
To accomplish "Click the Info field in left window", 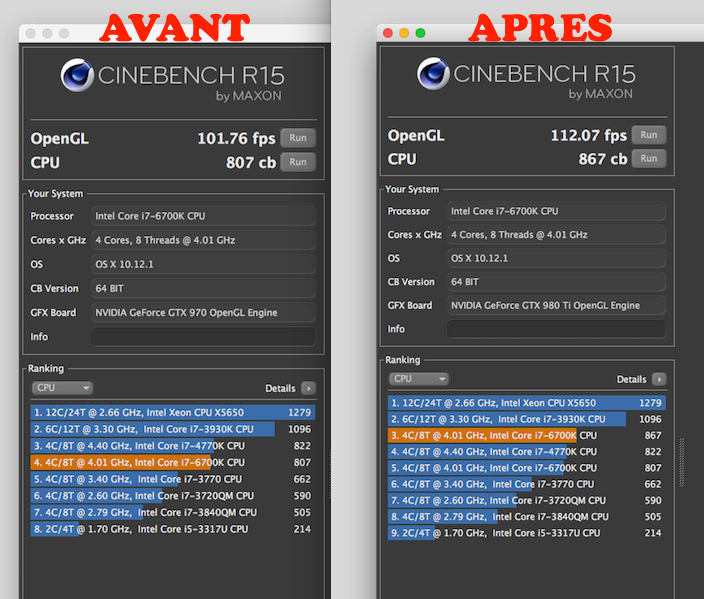I will (203, 337).
